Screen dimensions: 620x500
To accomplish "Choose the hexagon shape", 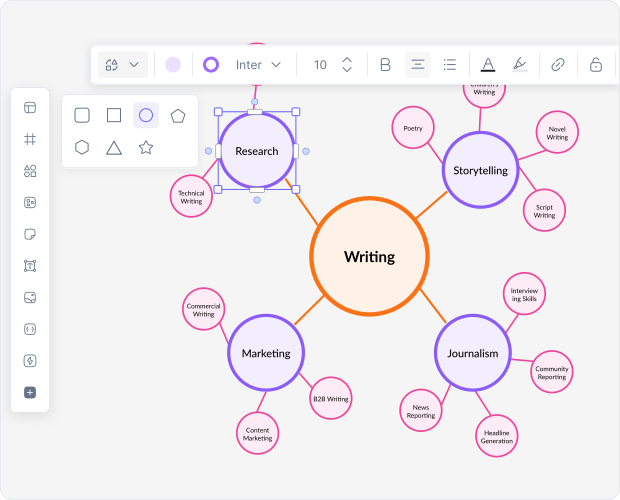I will (82, 147).
